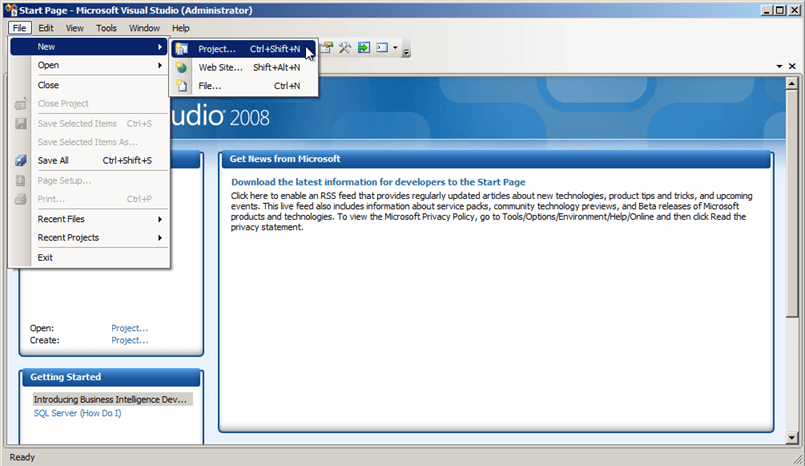Click the grayed Close Project icon
The image size is (805, 466).
pos(21,104)
